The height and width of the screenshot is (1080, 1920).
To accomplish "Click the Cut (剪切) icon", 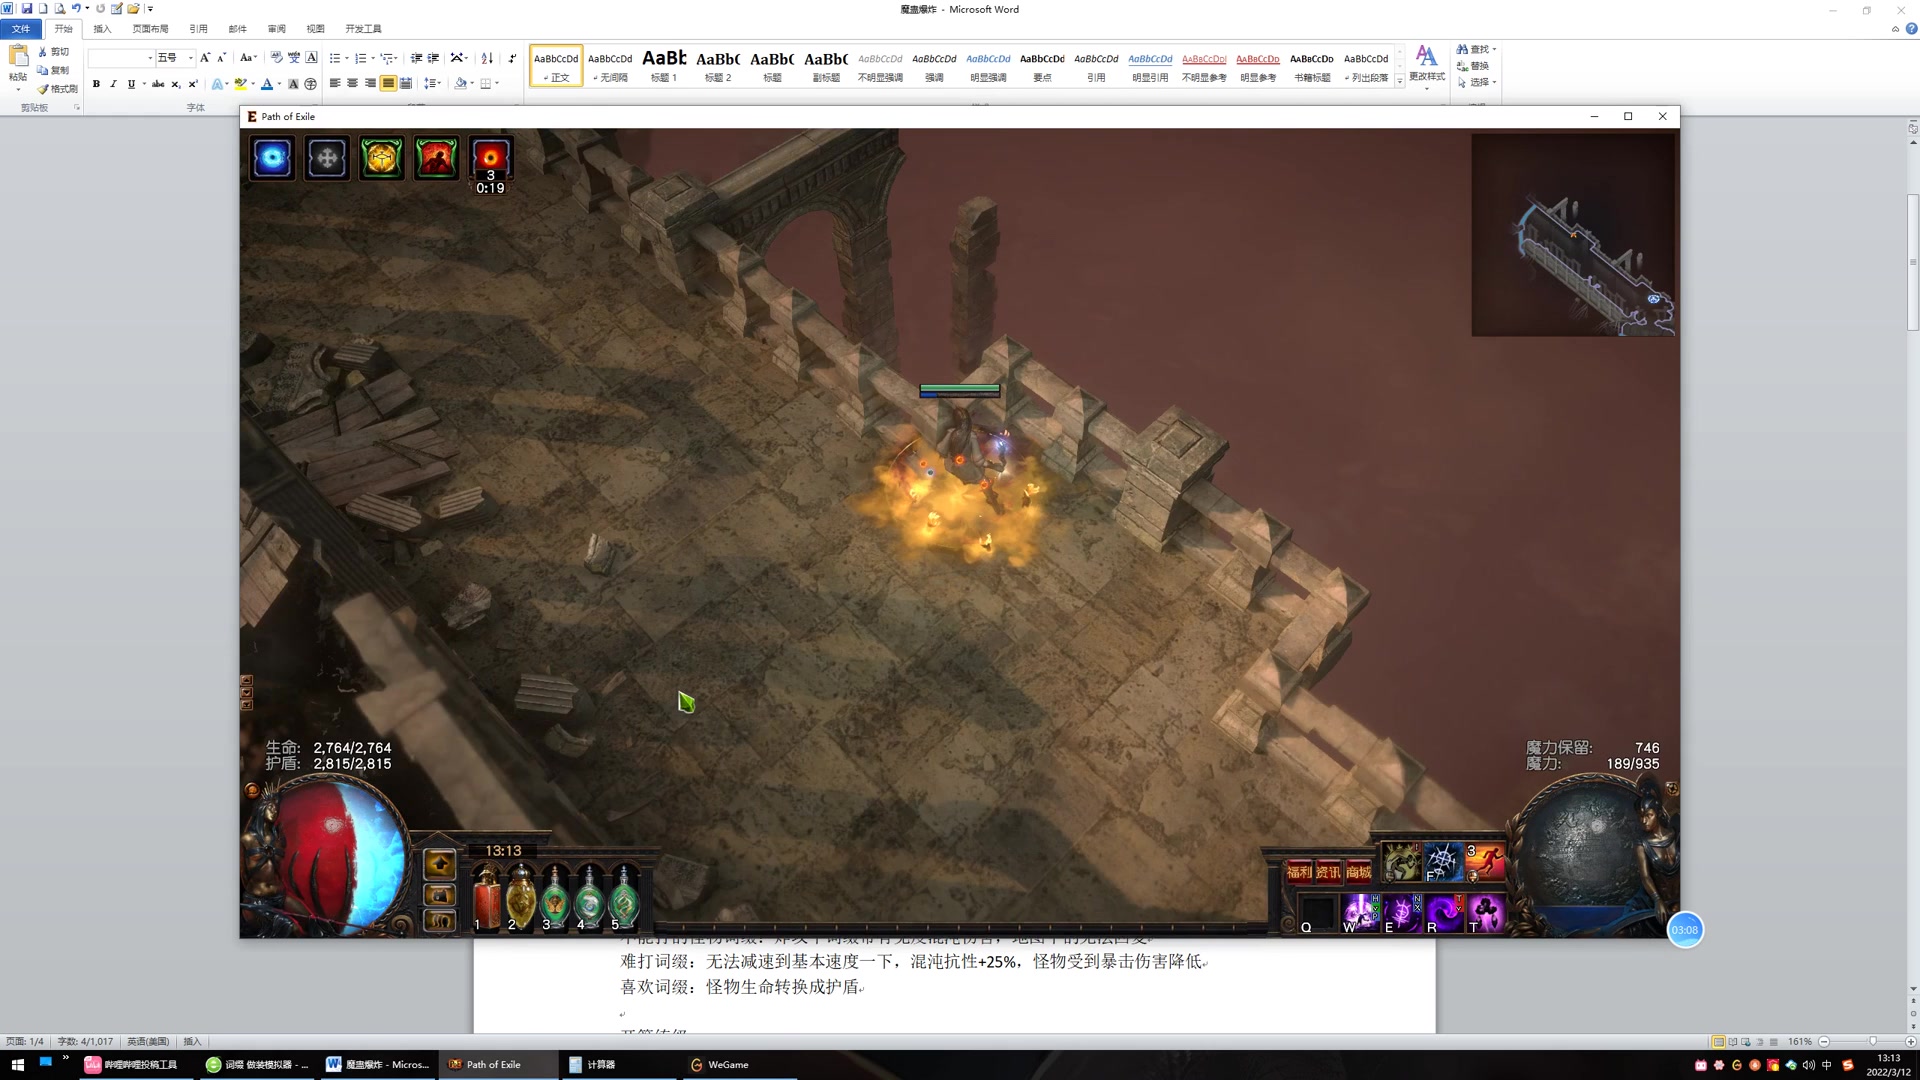I will tap(54, 52).
